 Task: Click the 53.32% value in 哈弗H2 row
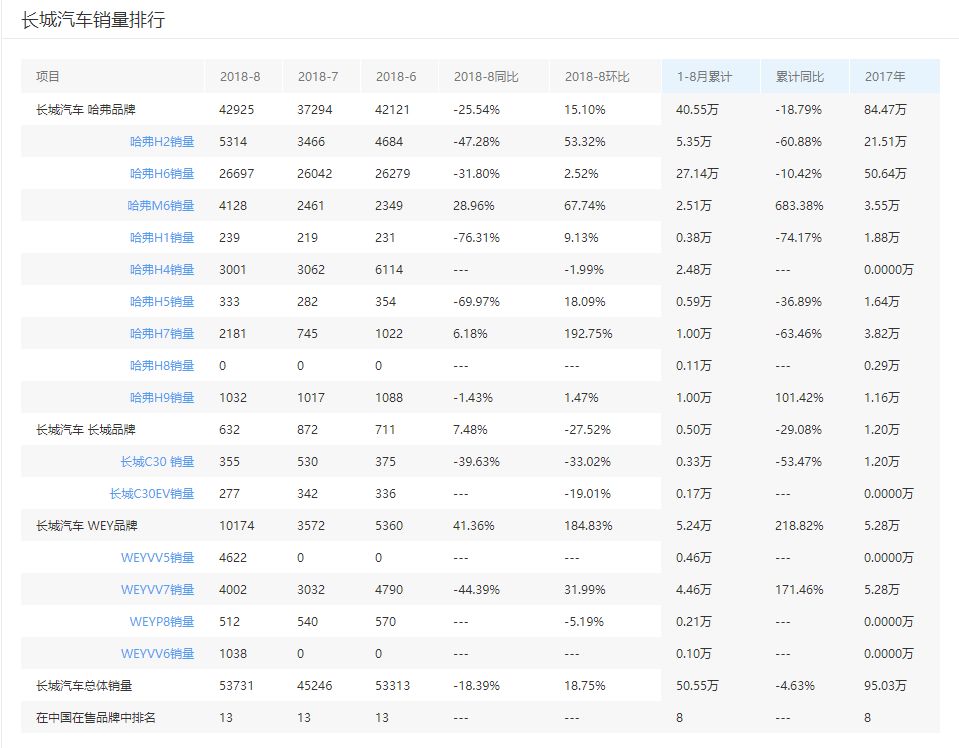[x=585, y=142]
